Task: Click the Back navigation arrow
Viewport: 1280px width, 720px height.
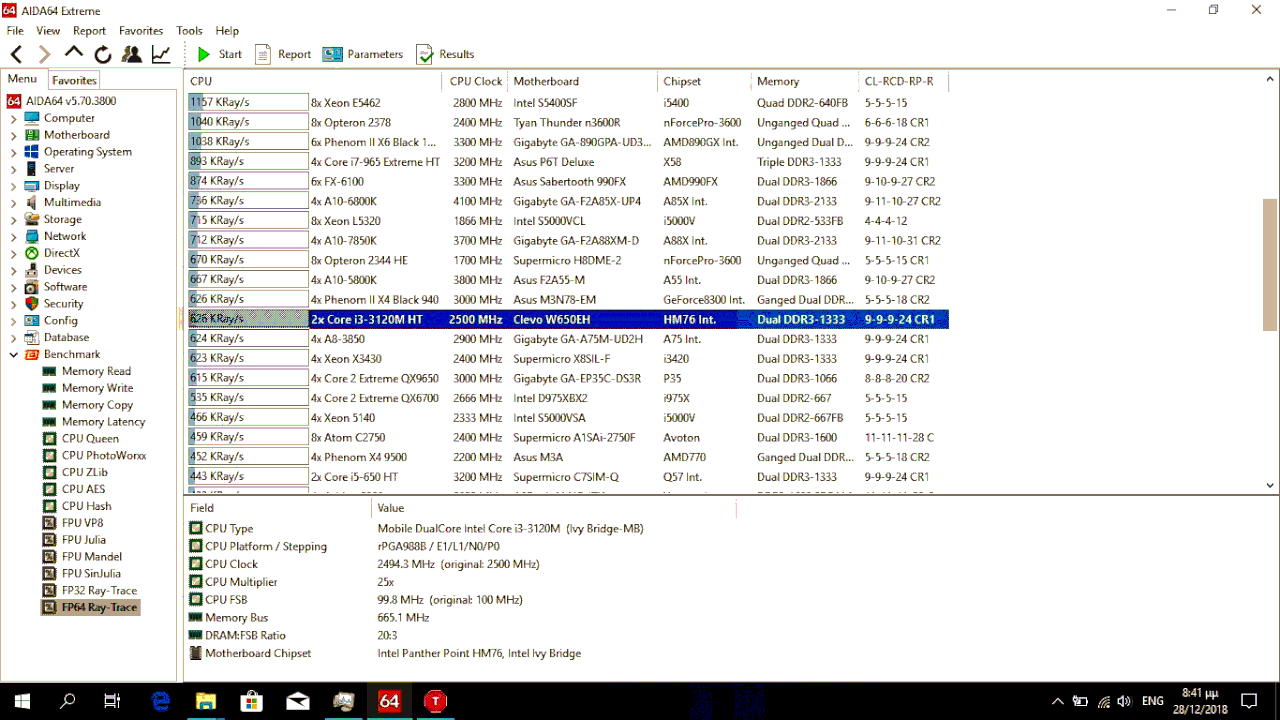Action: tap(16, 54)
